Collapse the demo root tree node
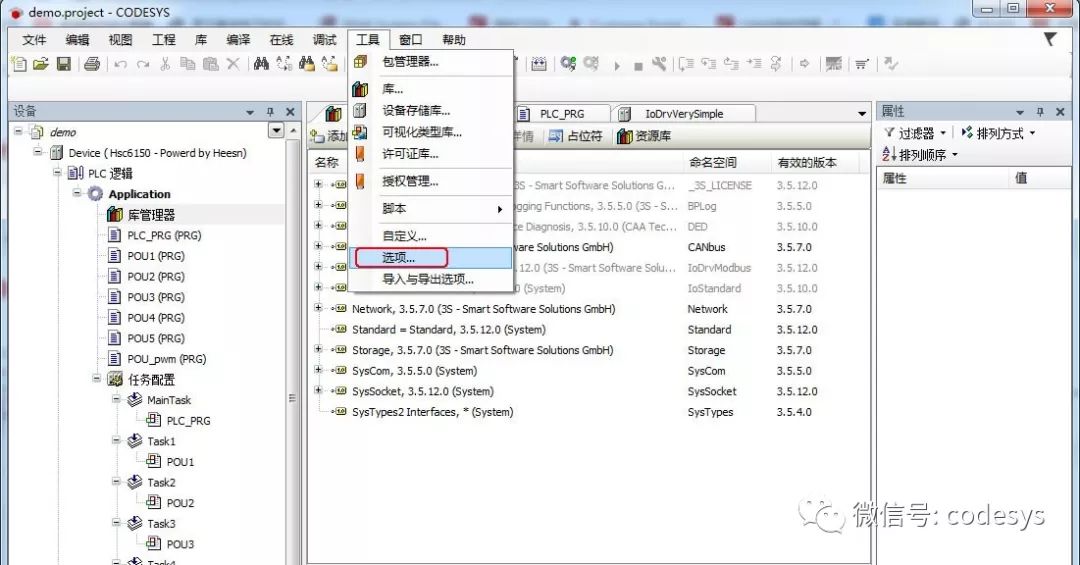The image size is (1080, 565). pyautogui.click(x=19, y=132)
